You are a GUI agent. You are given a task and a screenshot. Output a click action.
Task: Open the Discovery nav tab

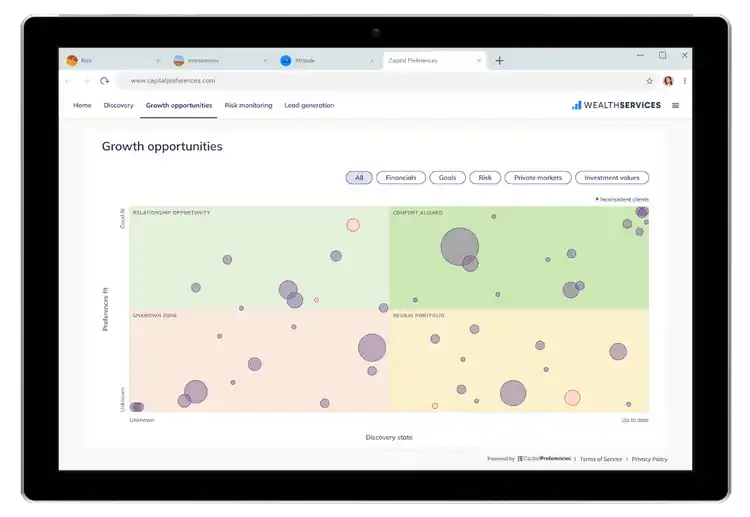point(118,105)
